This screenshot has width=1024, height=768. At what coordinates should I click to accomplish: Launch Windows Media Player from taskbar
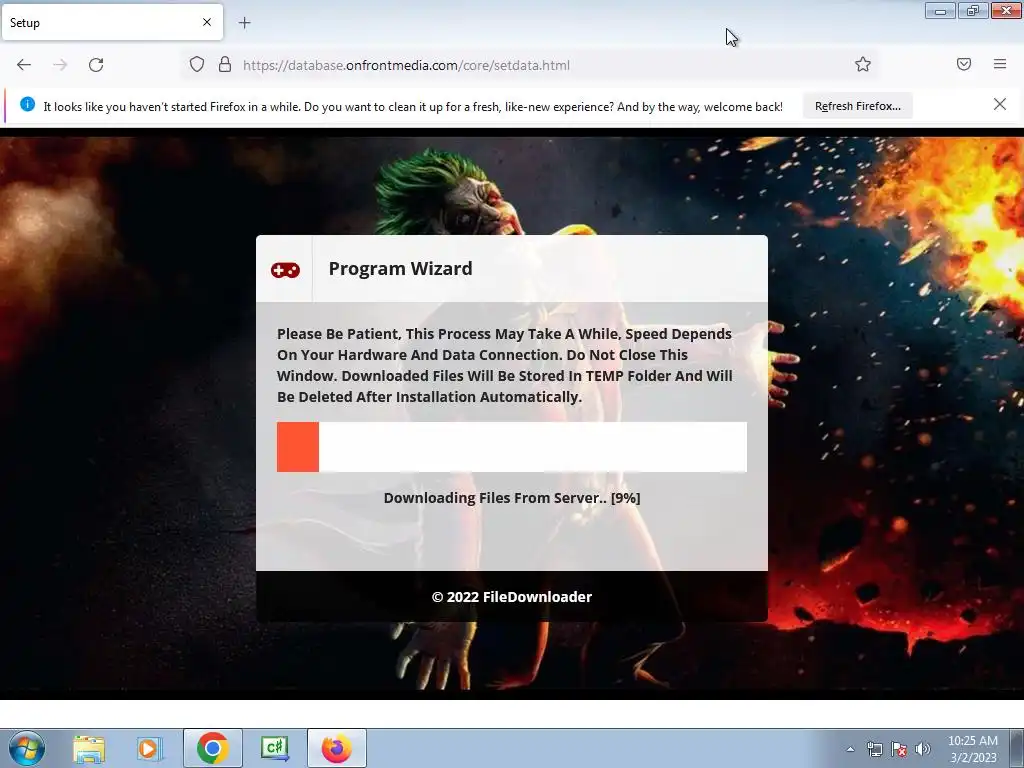click(x=150, y=748)
